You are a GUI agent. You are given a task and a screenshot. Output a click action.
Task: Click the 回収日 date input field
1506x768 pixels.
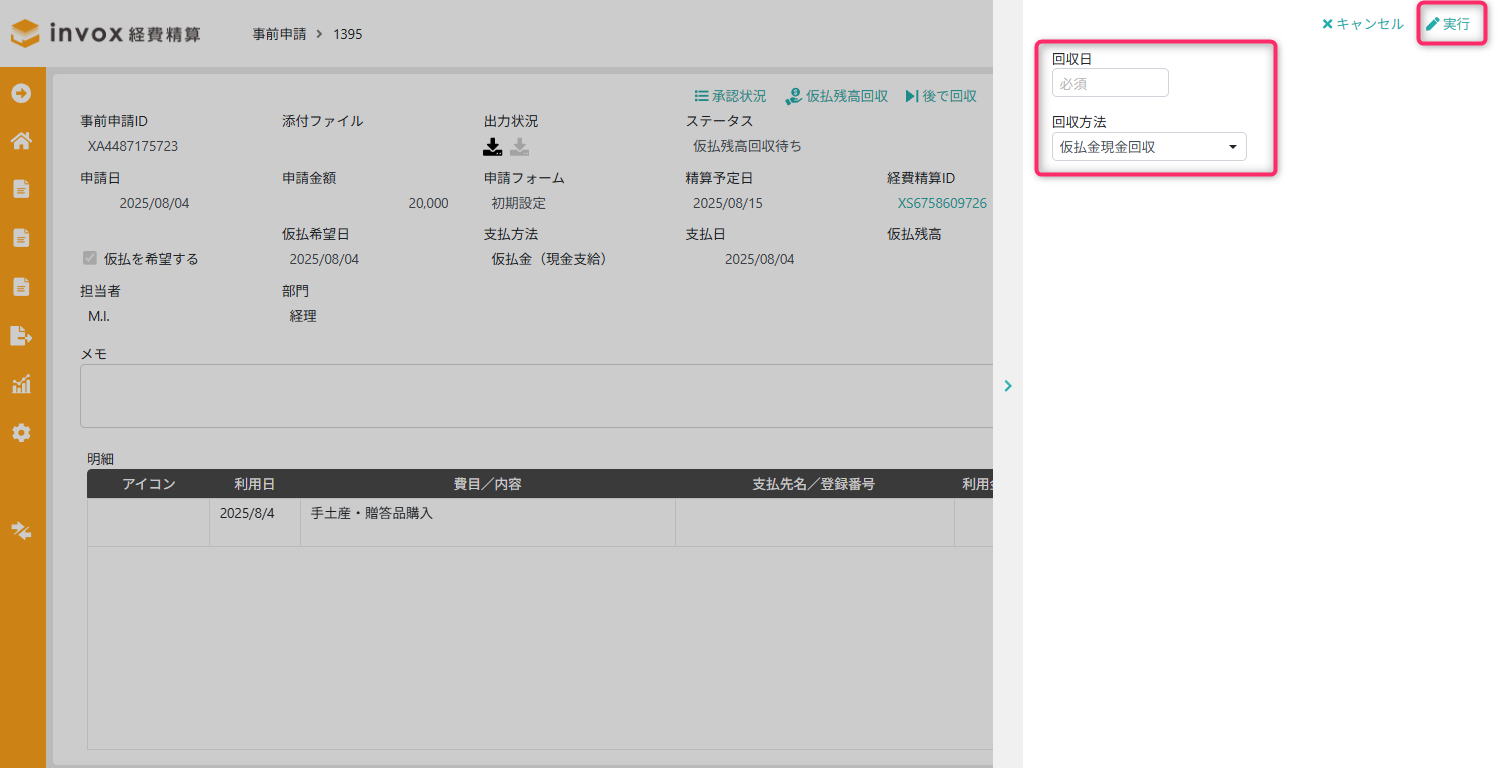point(1110,83)
